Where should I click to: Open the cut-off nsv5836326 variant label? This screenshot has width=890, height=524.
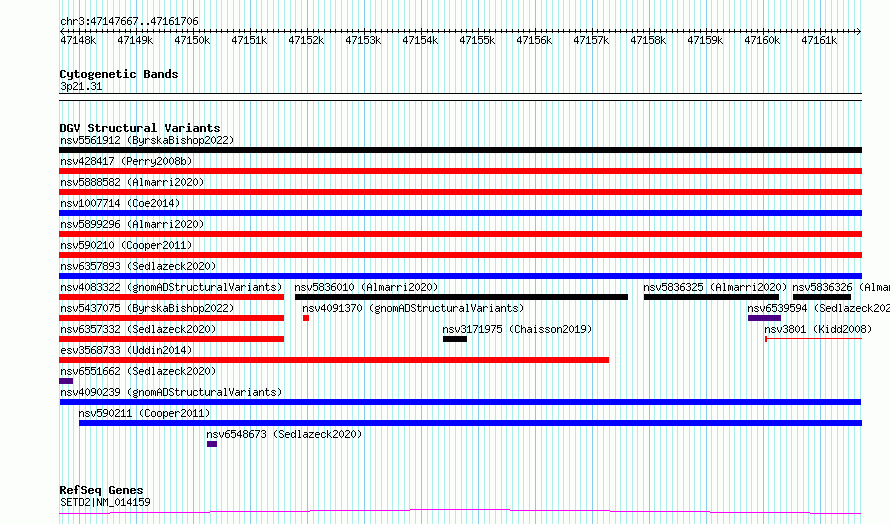tap(841, 287)
